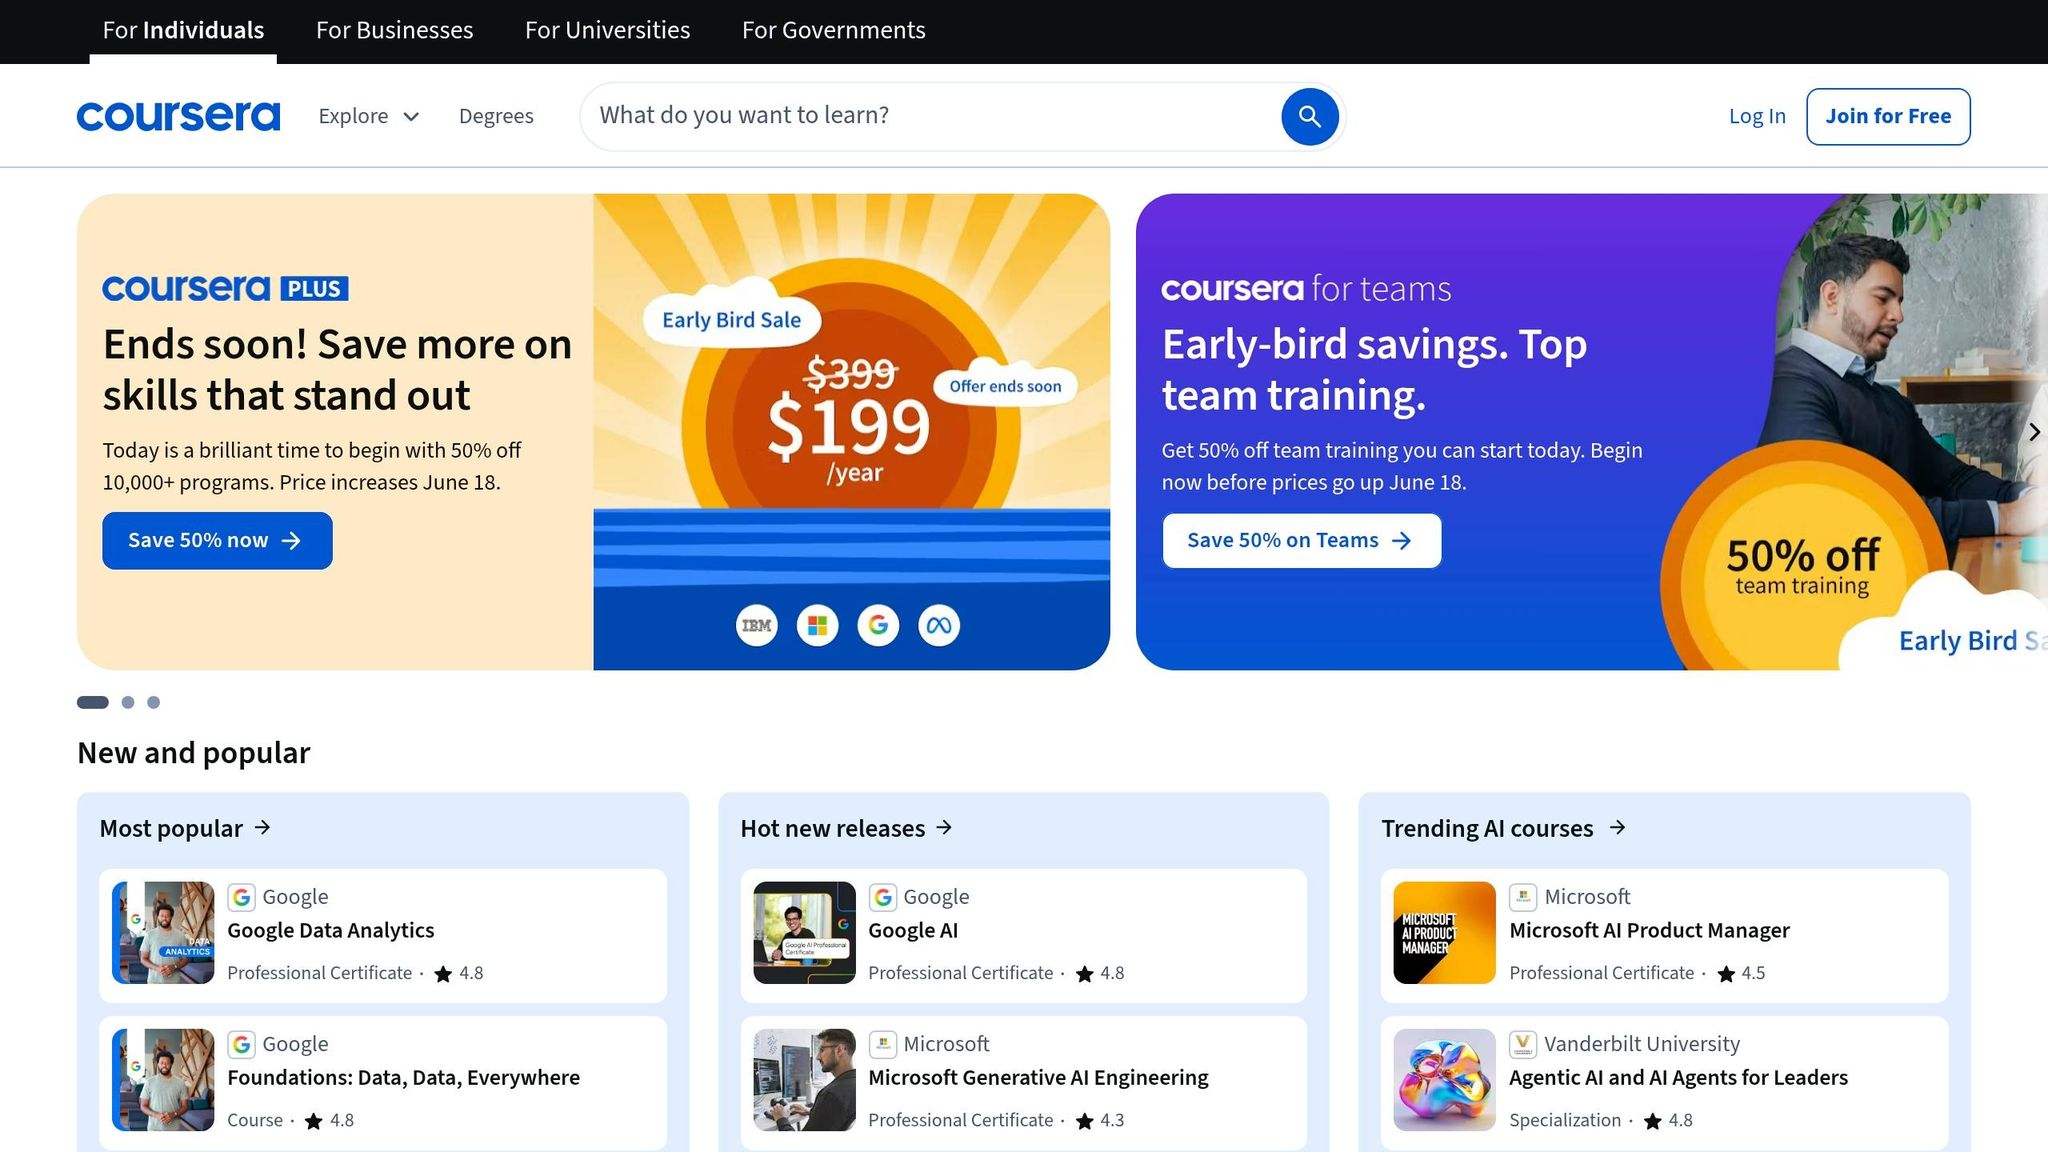The height and width of the screenshot is (1152, 2048).
Task: Open the Degrees menu item
Action: tap(496, 116)
